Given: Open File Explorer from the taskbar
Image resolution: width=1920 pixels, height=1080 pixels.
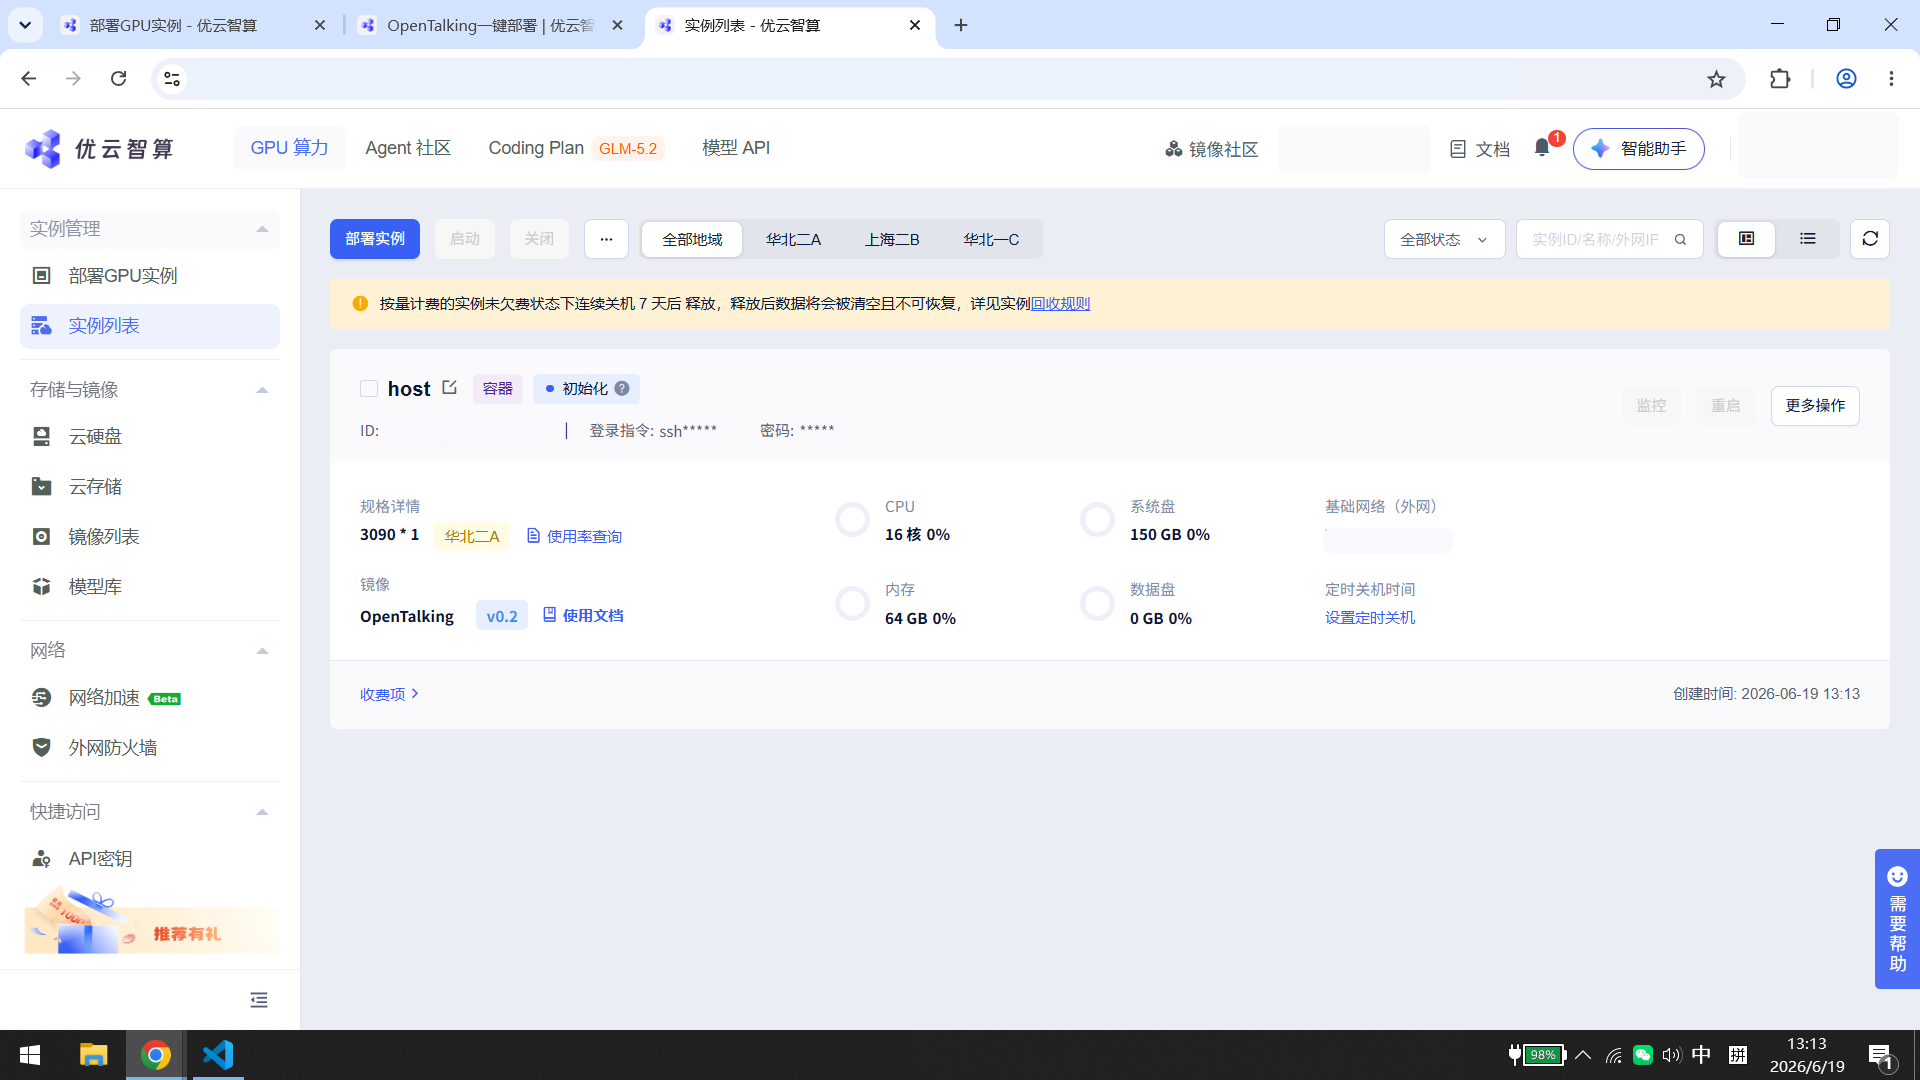Looking at the screenshot, I should pyautogui.click(x=93, y=1055).
